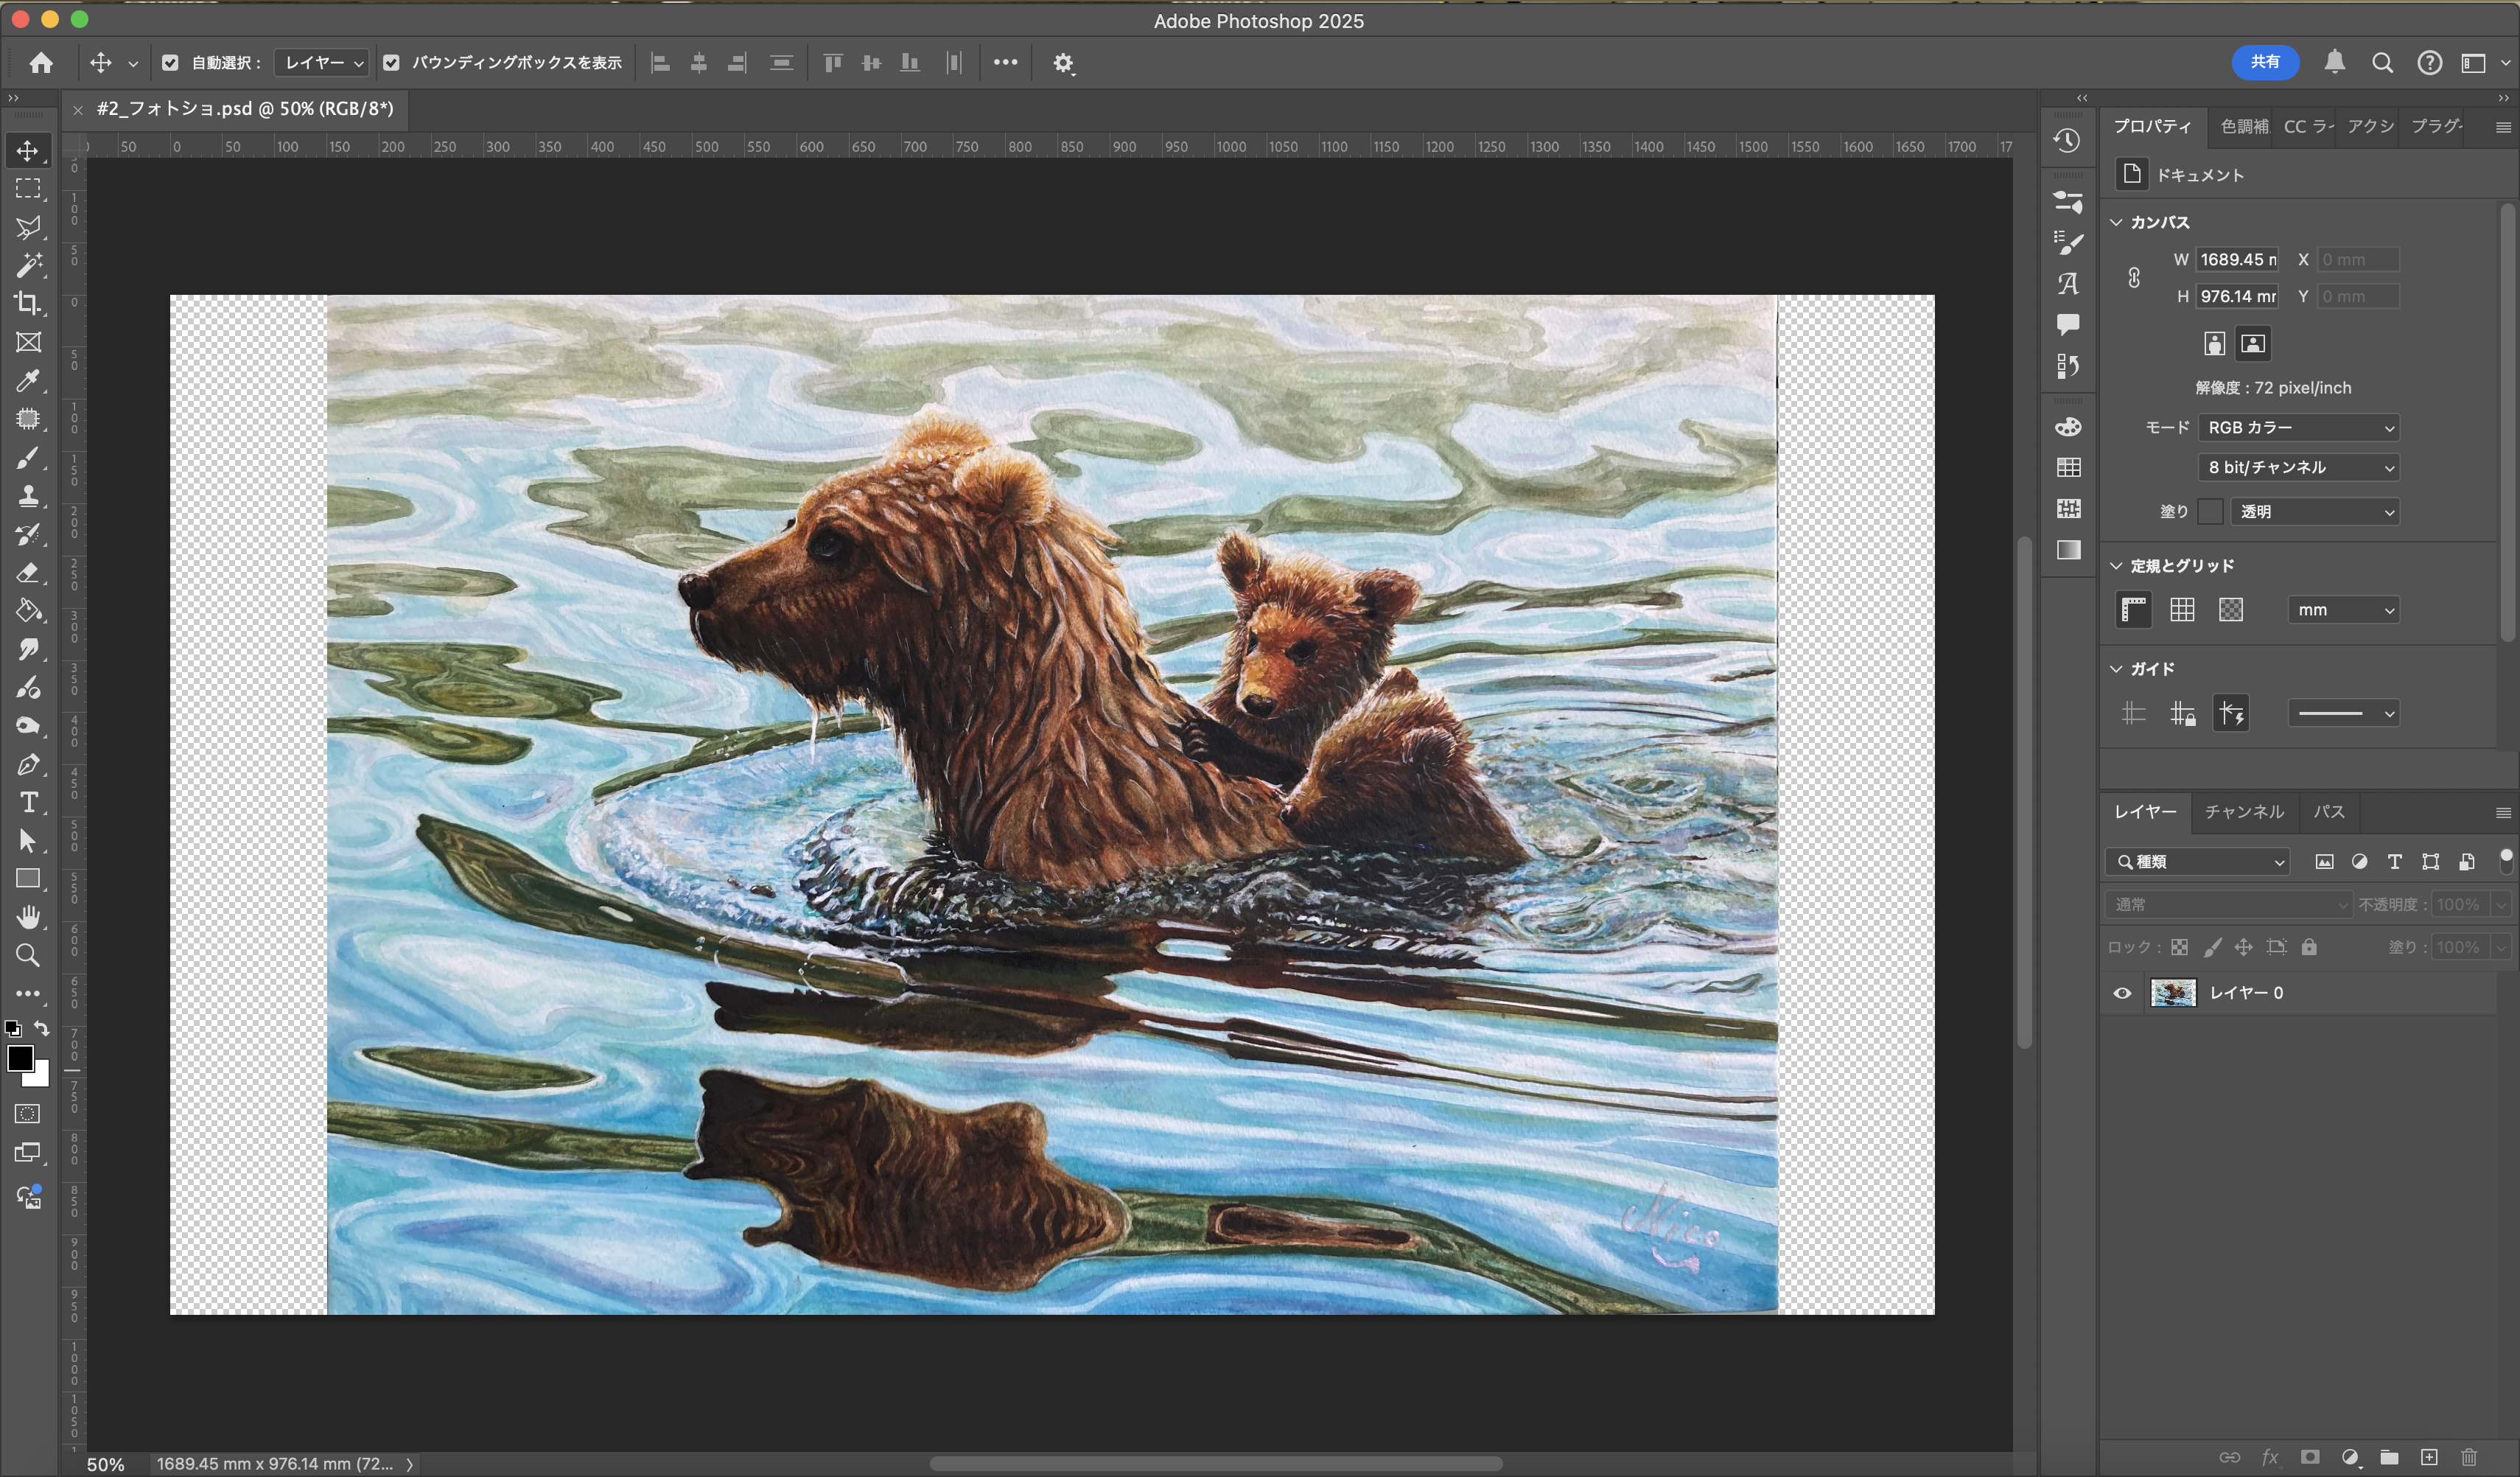The width and height of the screenshot is (2520, 1477).
Task: Select the Polygonal Lasso tool
Action: tap(28, 227)
